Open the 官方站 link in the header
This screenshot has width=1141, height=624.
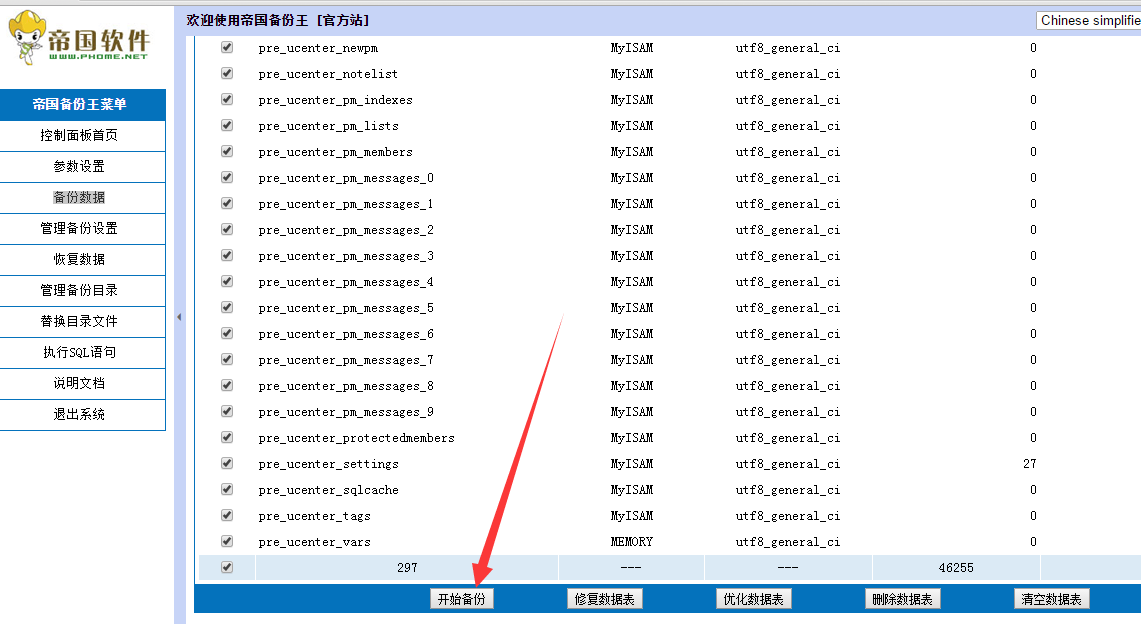tap(342, 20)
